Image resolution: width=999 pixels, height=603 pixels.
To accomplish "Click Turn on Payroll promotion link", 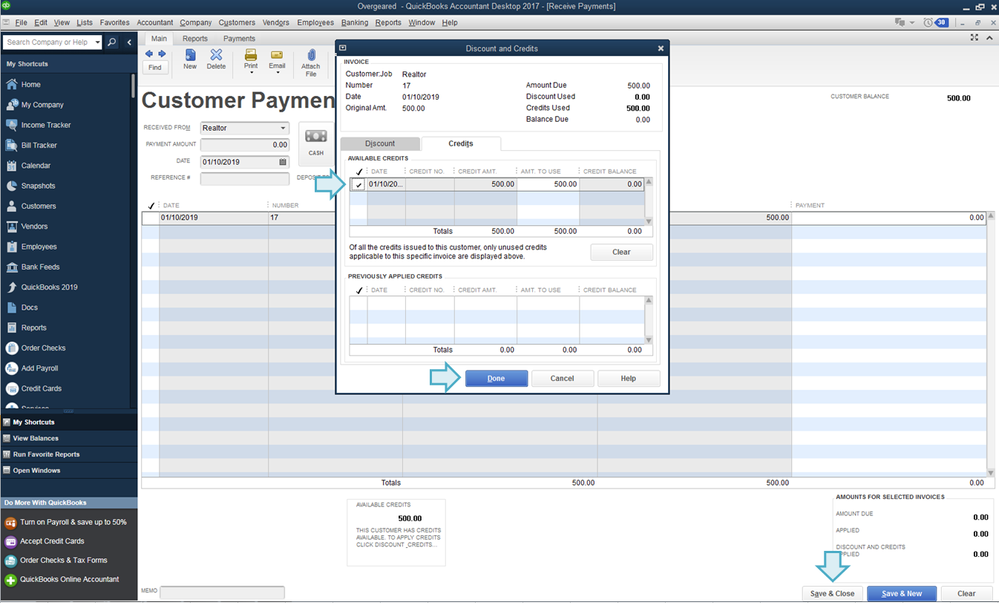I will [x=73, y=522].
